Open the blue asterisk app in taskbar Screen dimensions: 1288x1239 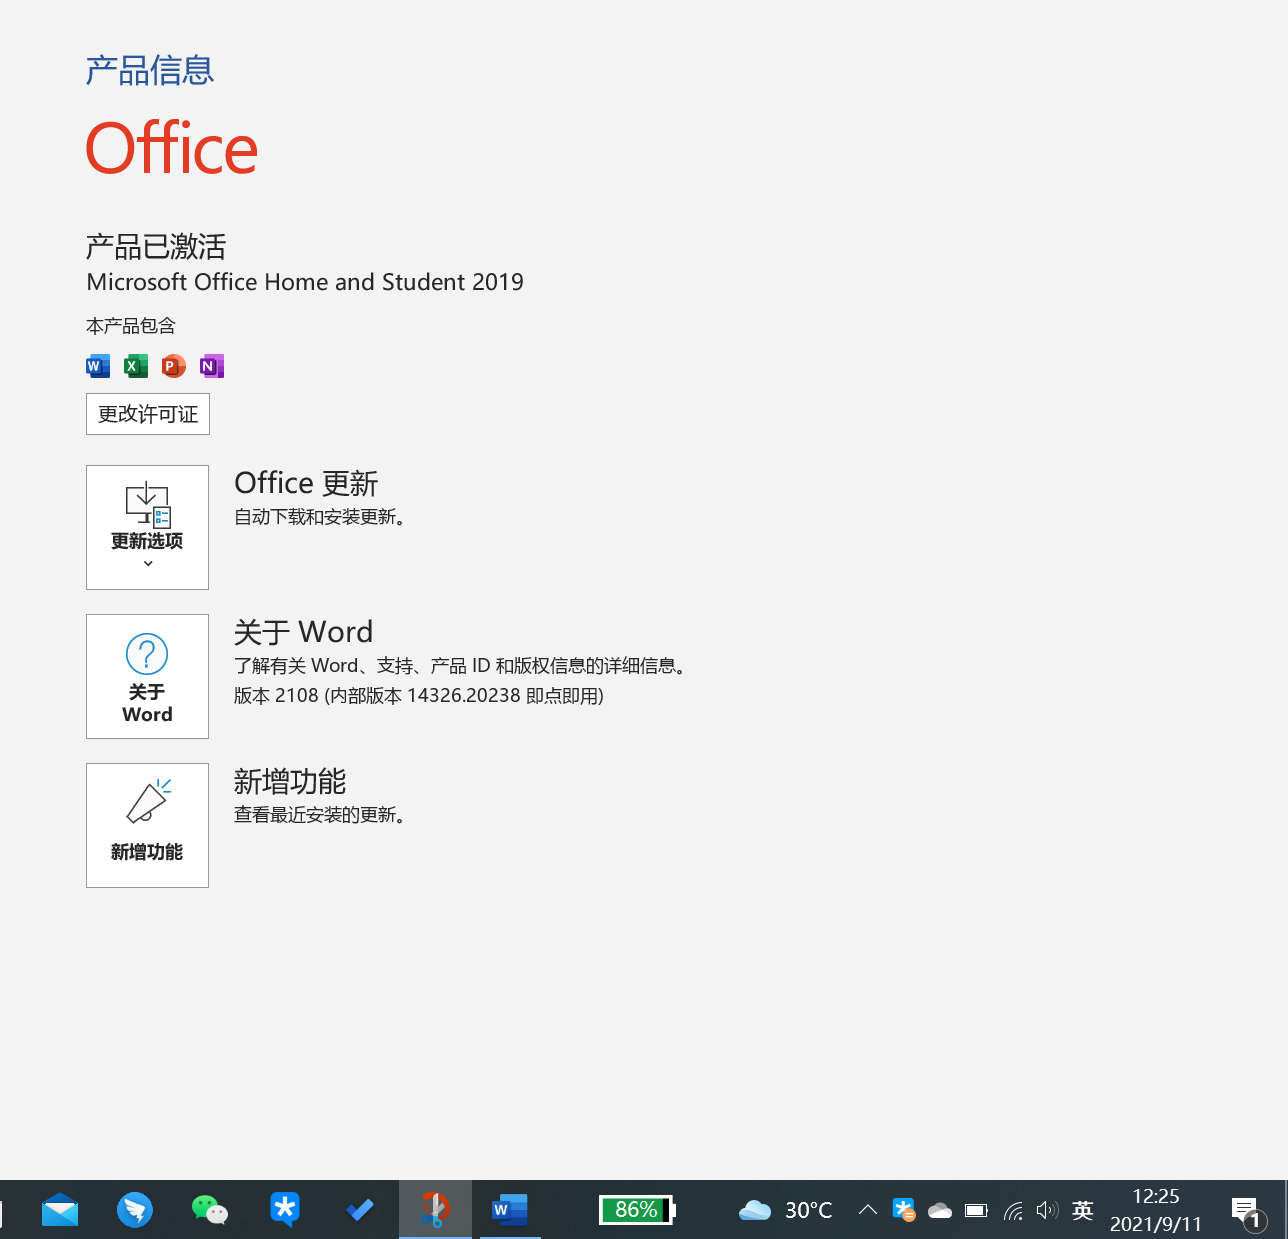pos(285,1210)
